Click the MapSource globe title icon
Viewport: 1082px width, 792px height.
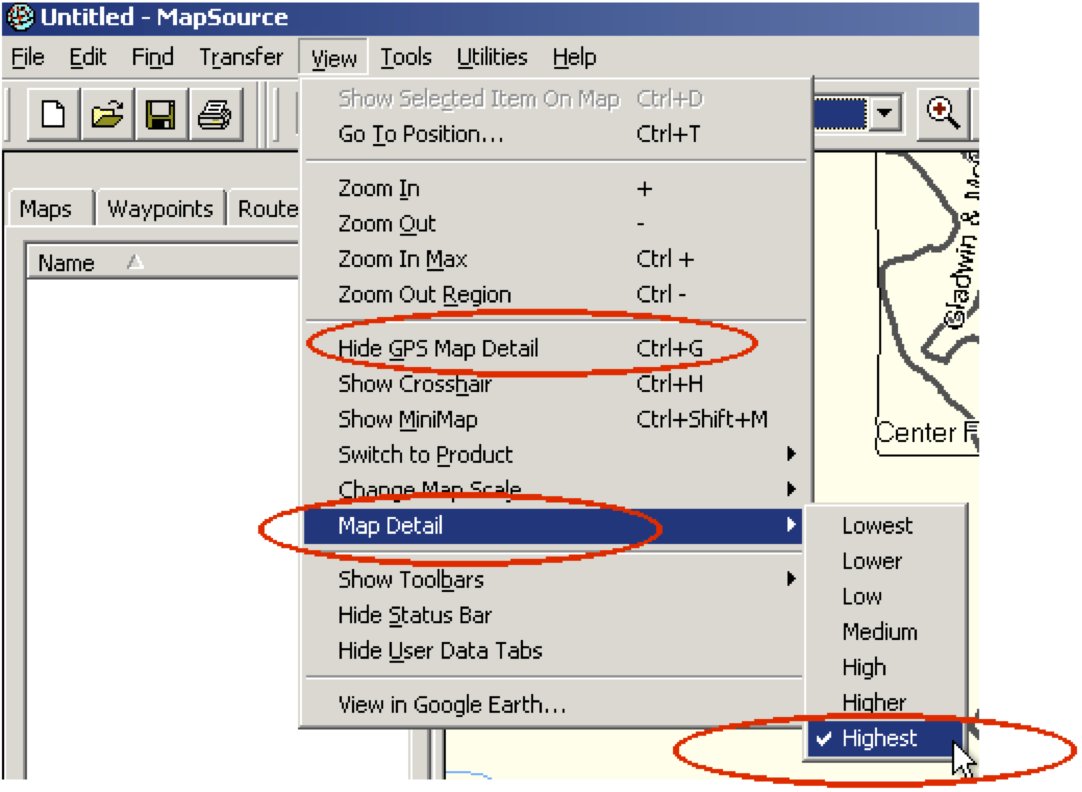pyautogui.click(x=21, y=17)
